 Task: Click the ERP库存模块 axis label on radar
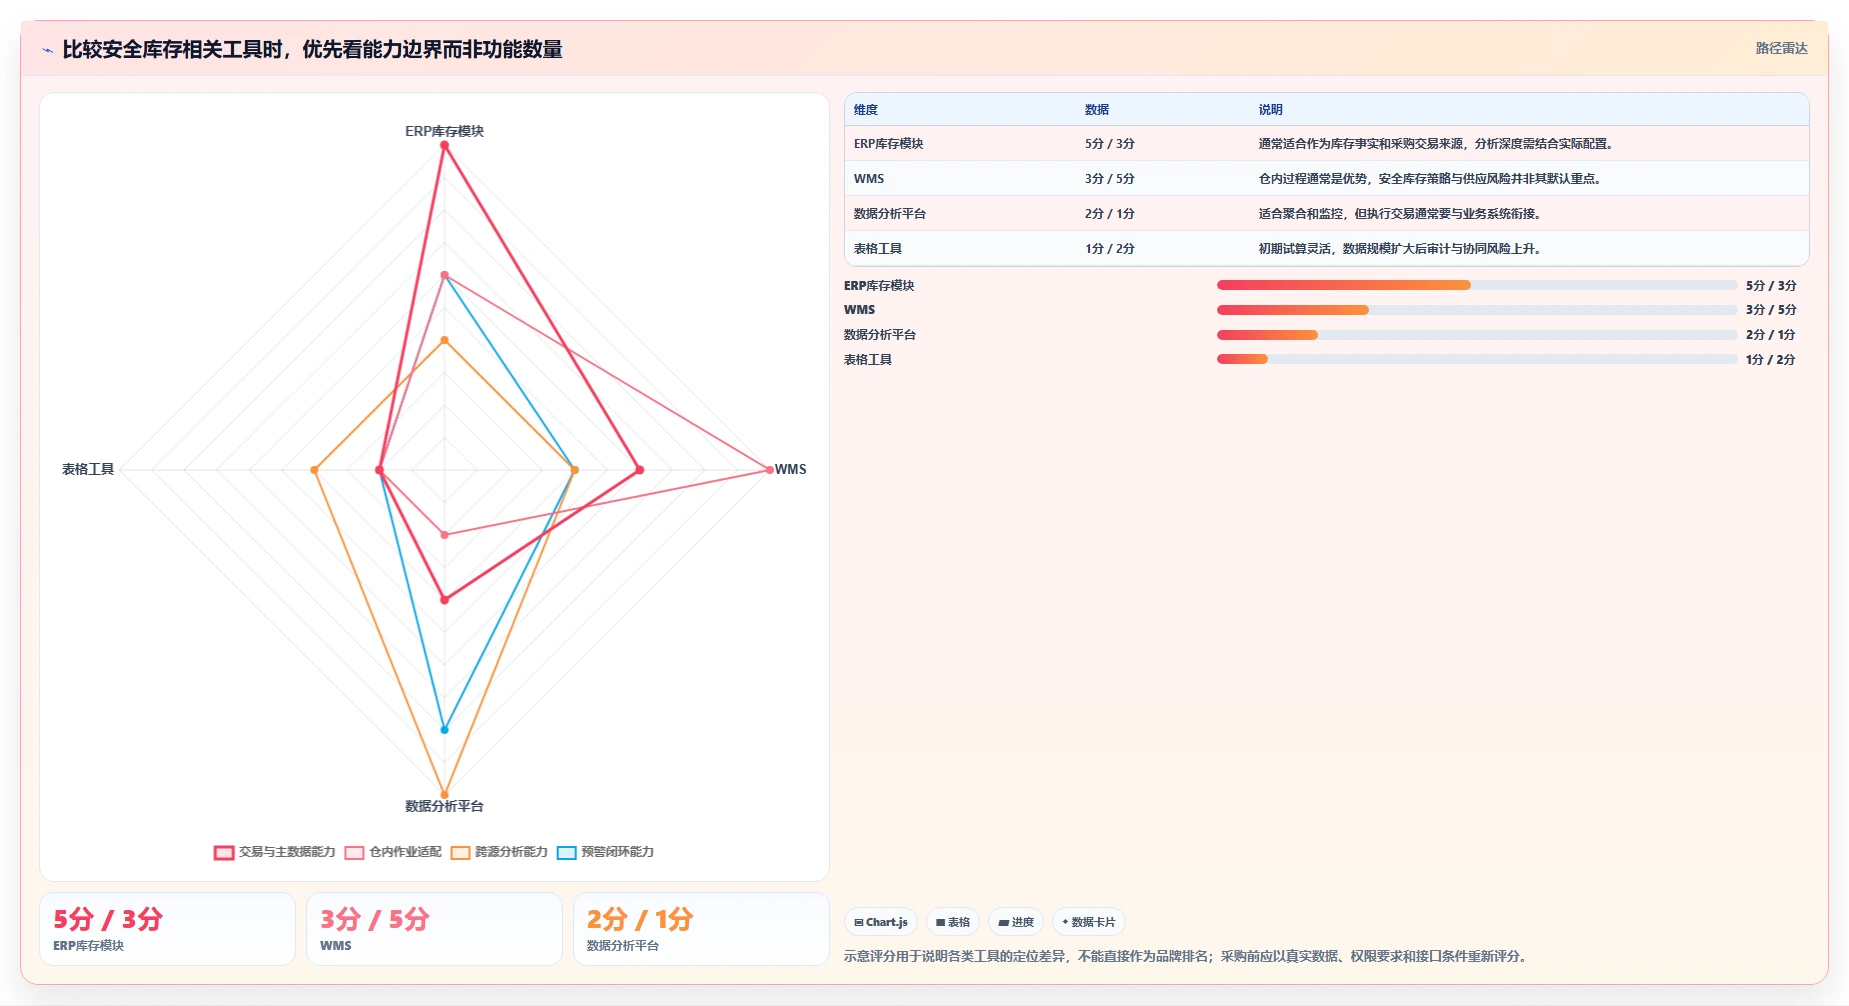tap(444, 131)
